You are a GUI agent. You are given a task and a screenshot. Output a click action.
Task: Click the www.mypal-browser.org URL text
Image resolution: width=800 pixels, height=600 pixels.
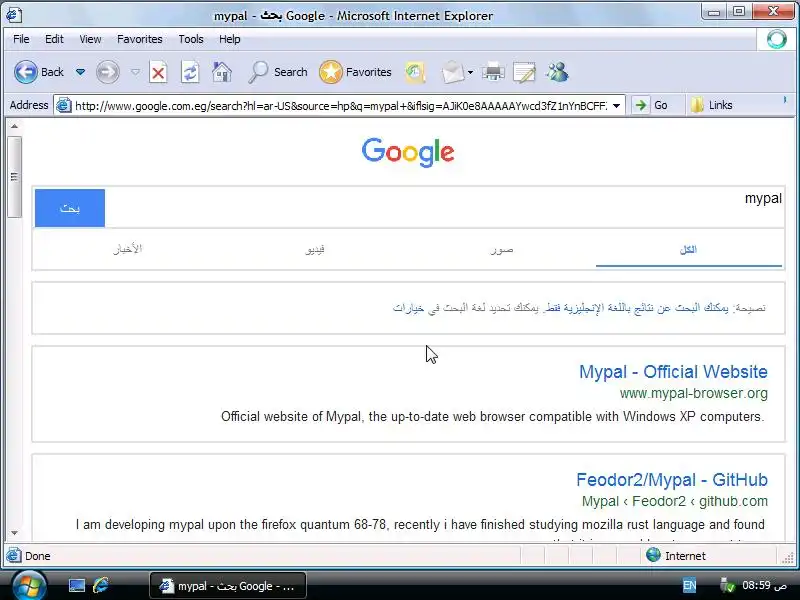693,393
